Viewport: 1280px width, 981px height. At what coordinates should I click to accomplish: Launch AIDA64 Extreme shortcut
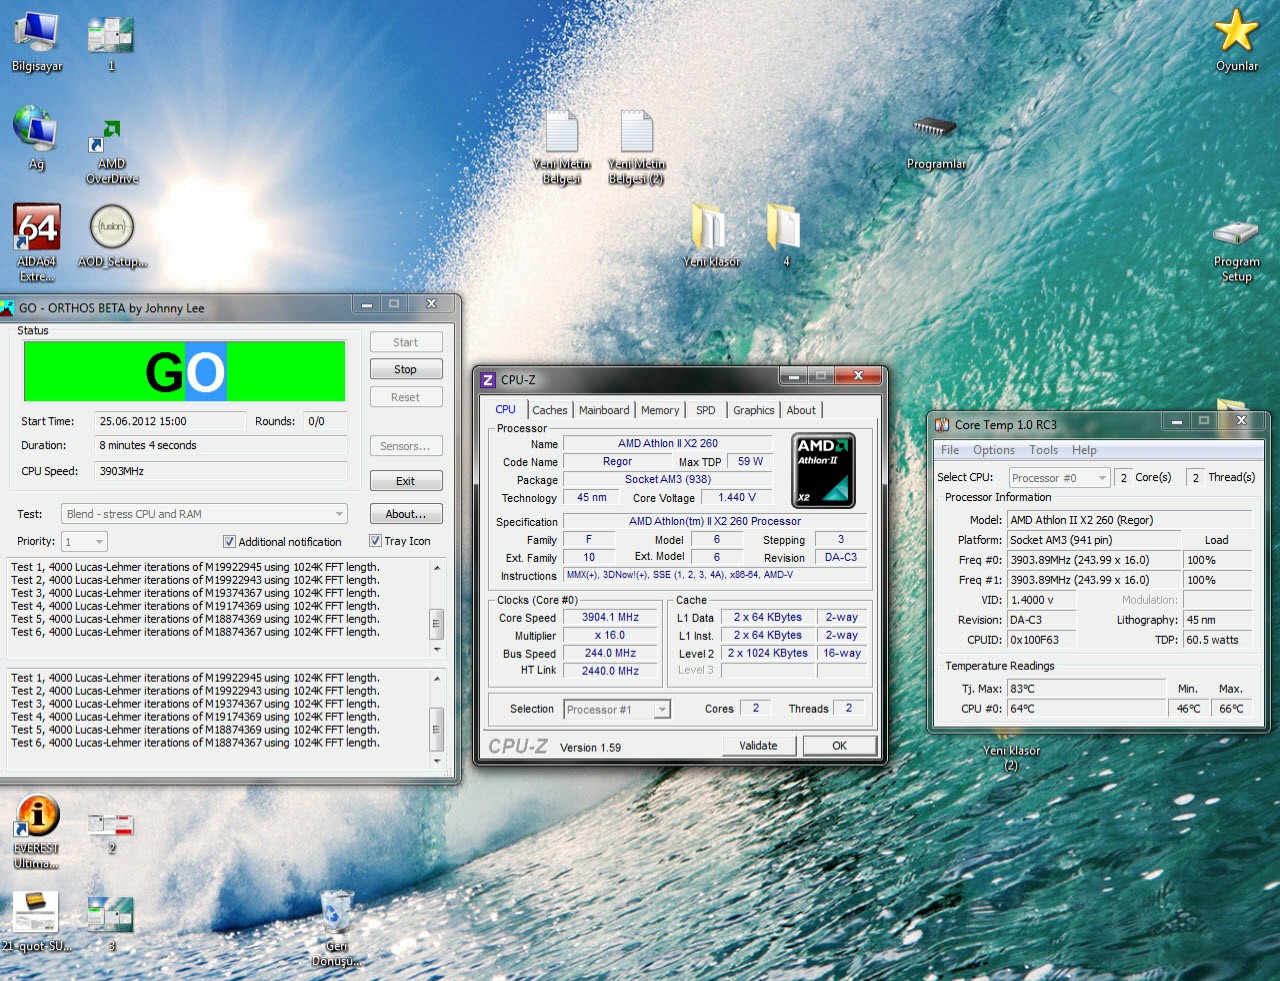coord(37,242)
